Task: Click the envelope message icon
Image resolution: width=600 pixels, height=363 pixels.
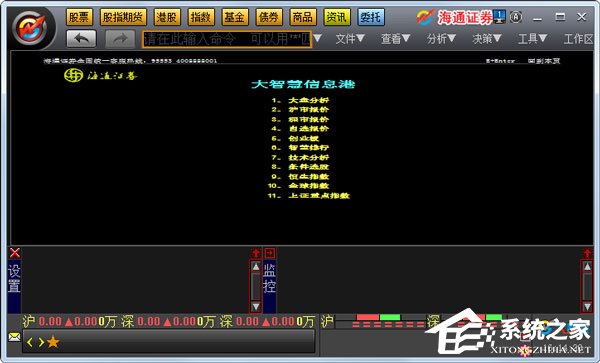Action: 14,337
